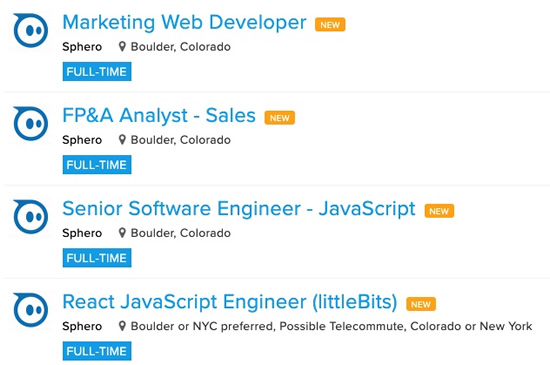Open the Marketing Web Developer job posting
This screenshot has height=365, width=550.
[x=184, y=22]
